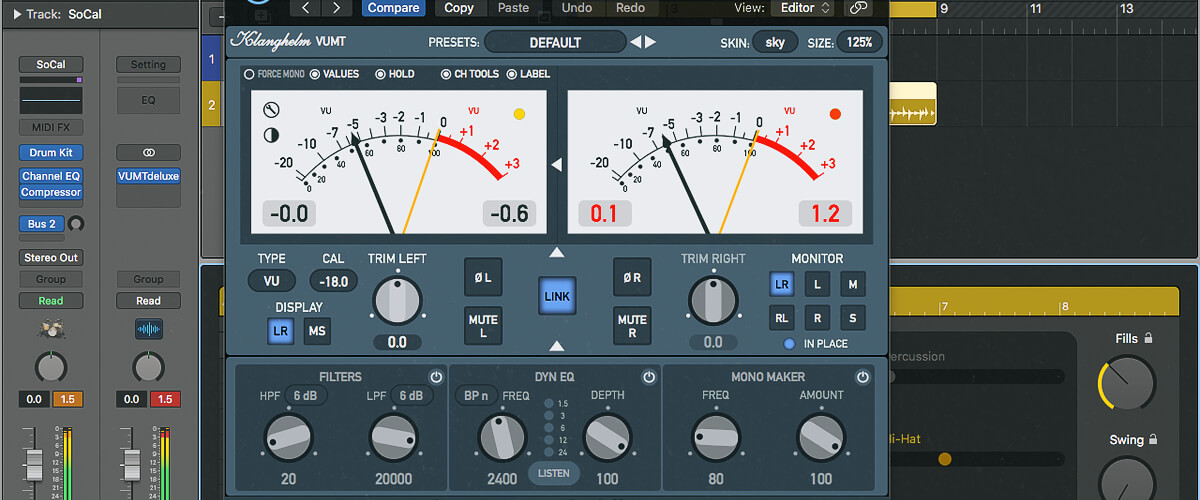The width and height of the screenshot is (1200, 500).
Task: Click the Bus 2 send level knob
Action: click(76, 224)
